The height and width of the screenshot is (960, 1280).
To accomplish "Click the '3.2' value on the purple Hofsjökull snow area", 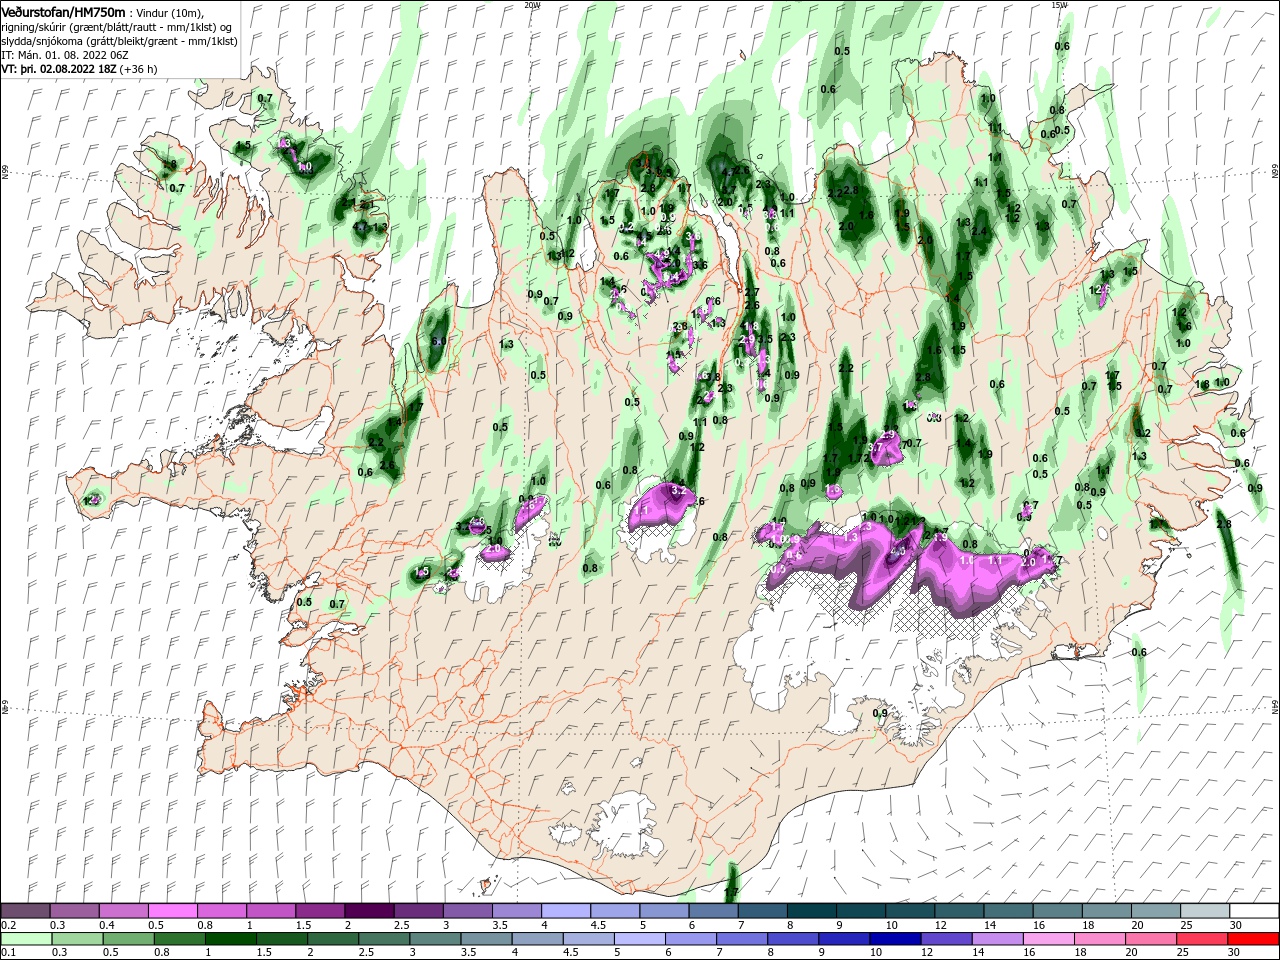I will coord(677,491).
